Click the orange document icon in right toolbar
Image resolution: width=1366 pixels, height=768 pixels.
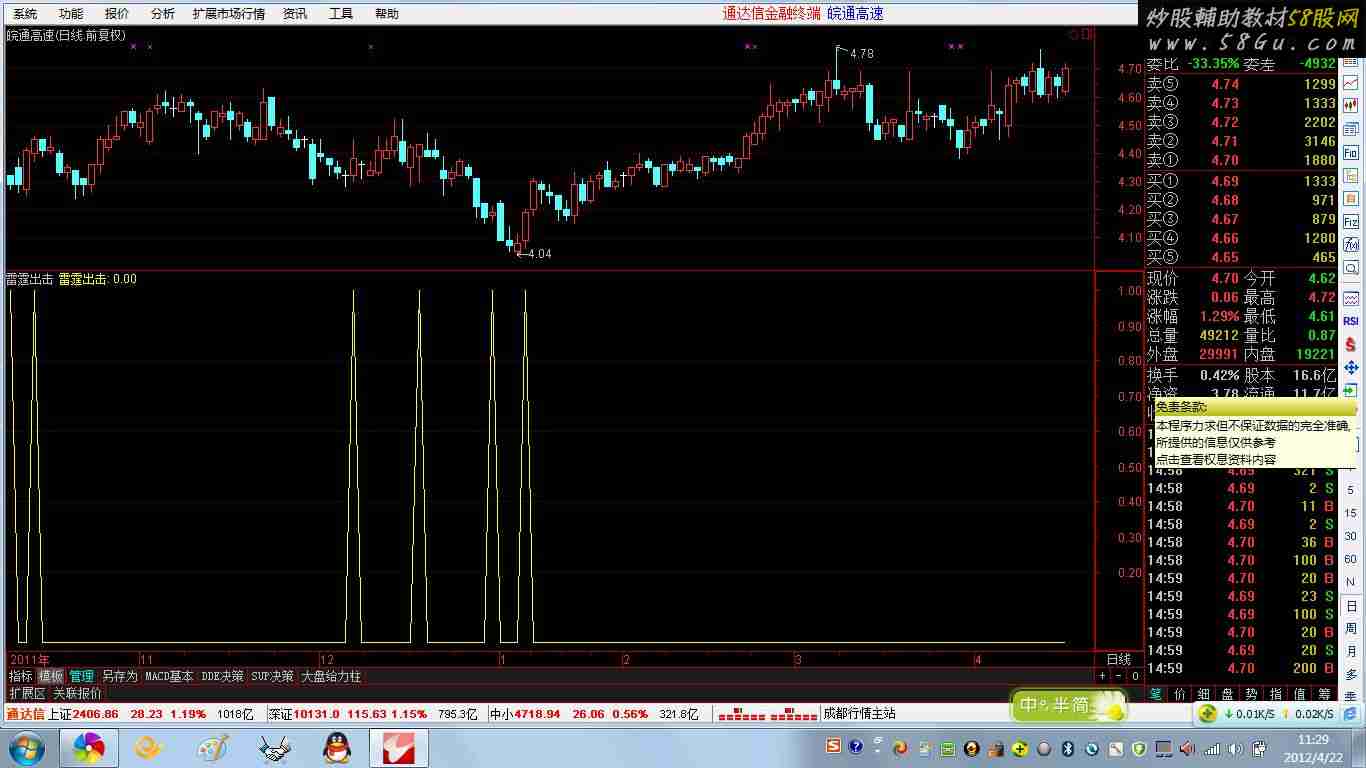(1351, 199)
